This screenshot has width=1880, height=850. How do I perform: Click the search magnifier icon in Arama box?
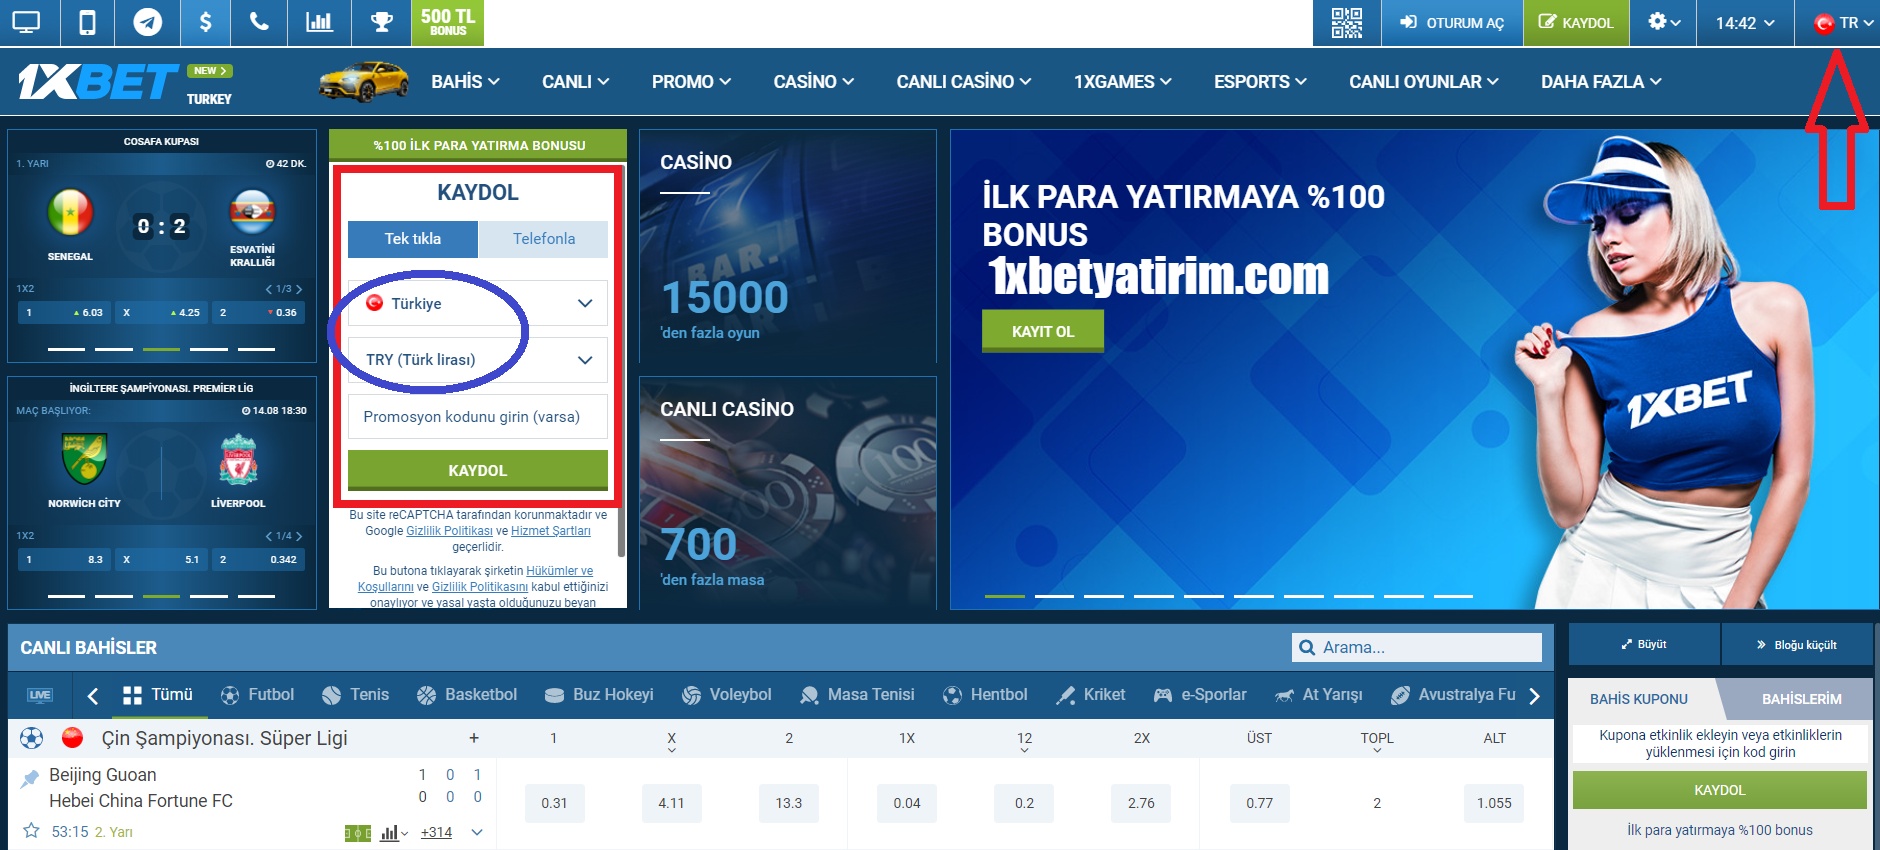(x=1307, y=648)
